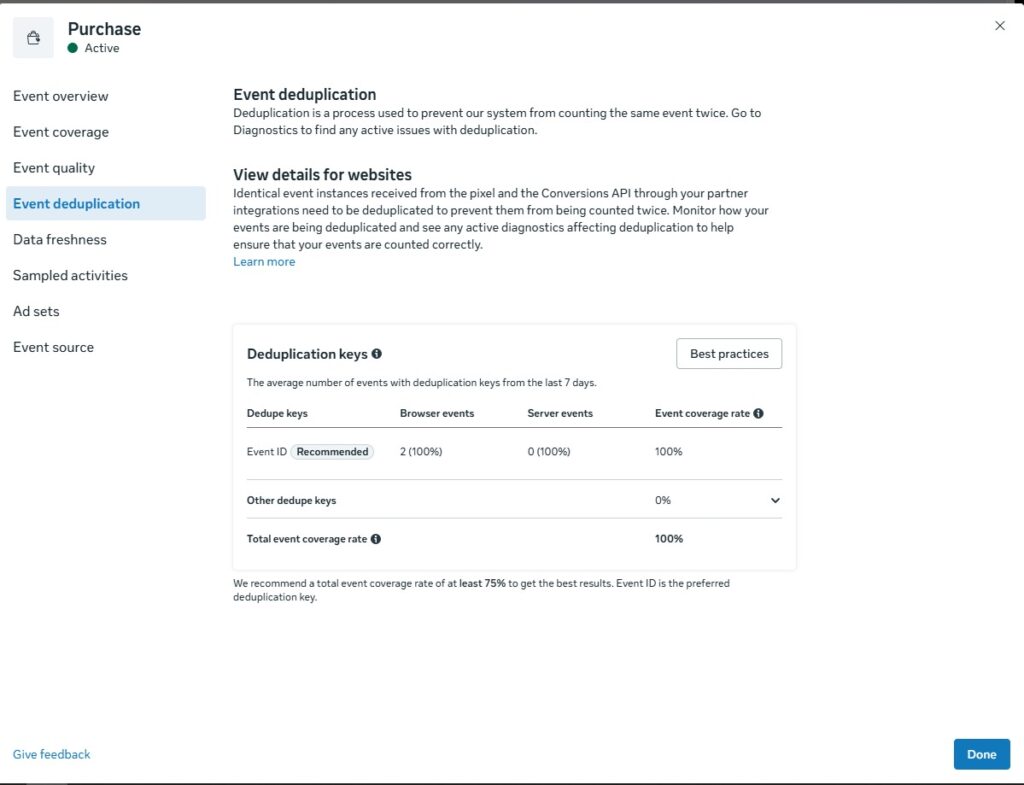Open the Give feedback link

coord(52,754)
